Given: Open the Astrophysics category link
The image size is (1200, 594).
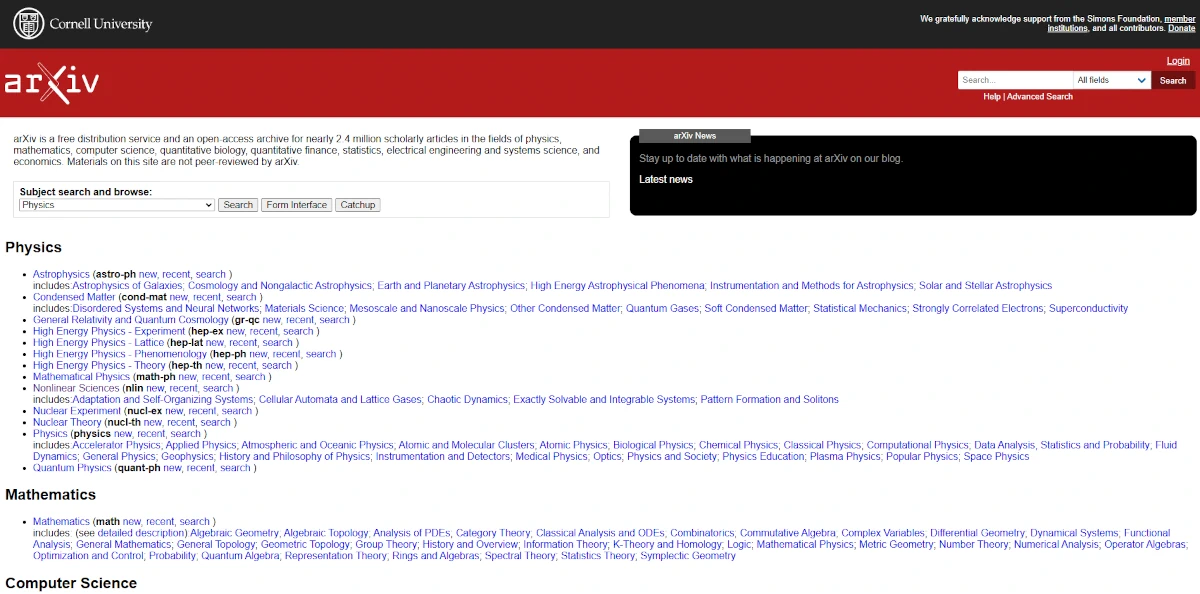Looking at the screenshot, I should pyautogui.click(x=61, y=274).
